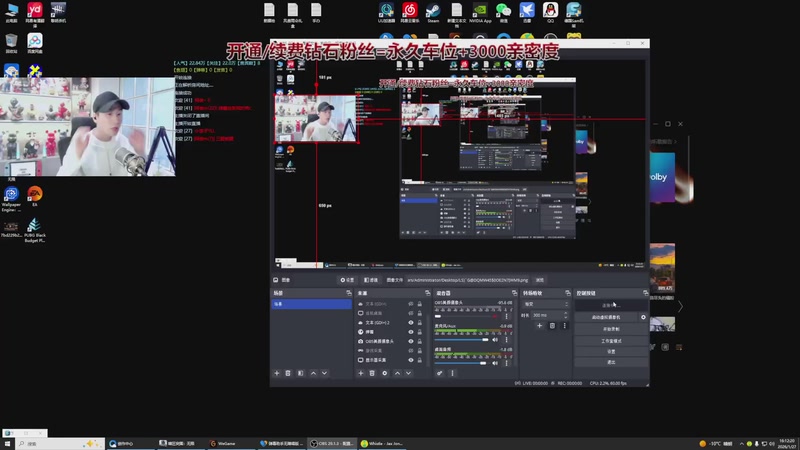Image resolution: width=800 pixels, height=450 pixels.
Task: Click the Start Streaming button
Action: [611, 305]
